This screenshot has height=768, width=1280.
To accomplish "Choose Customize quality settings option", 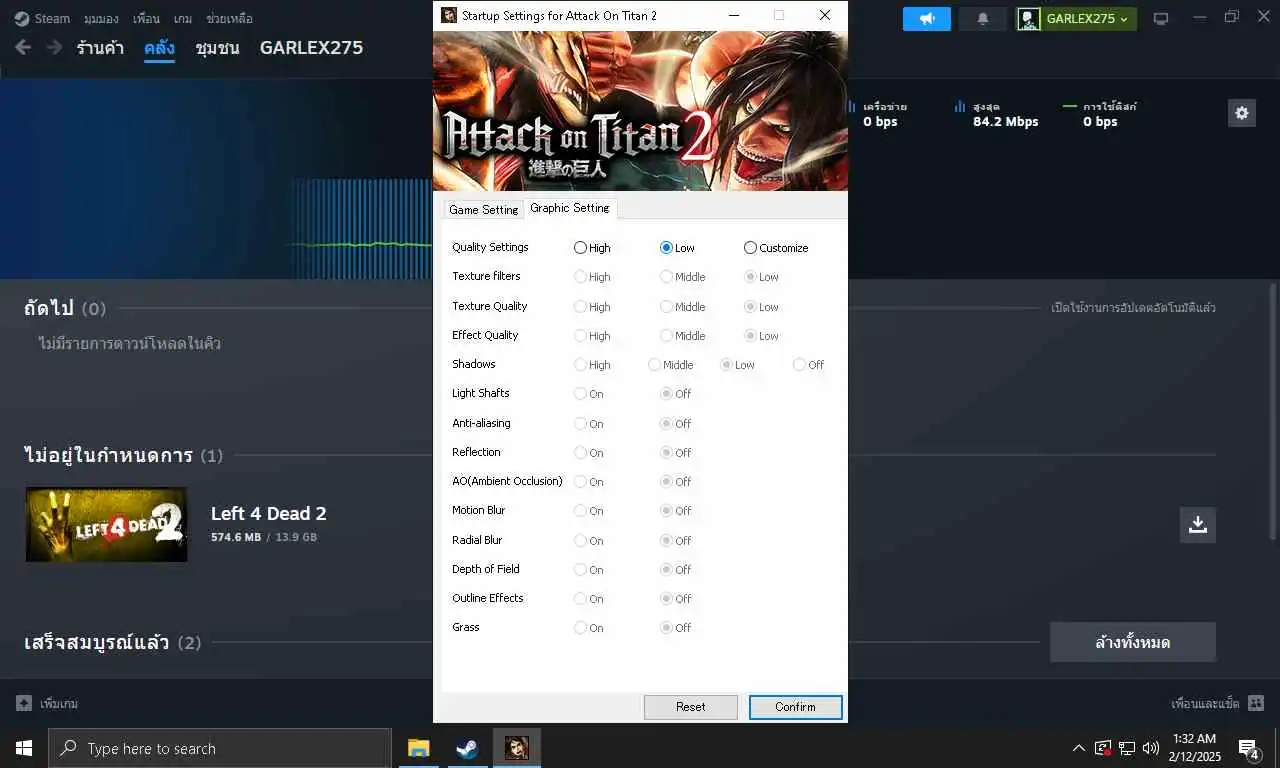I will click(775, 248).
